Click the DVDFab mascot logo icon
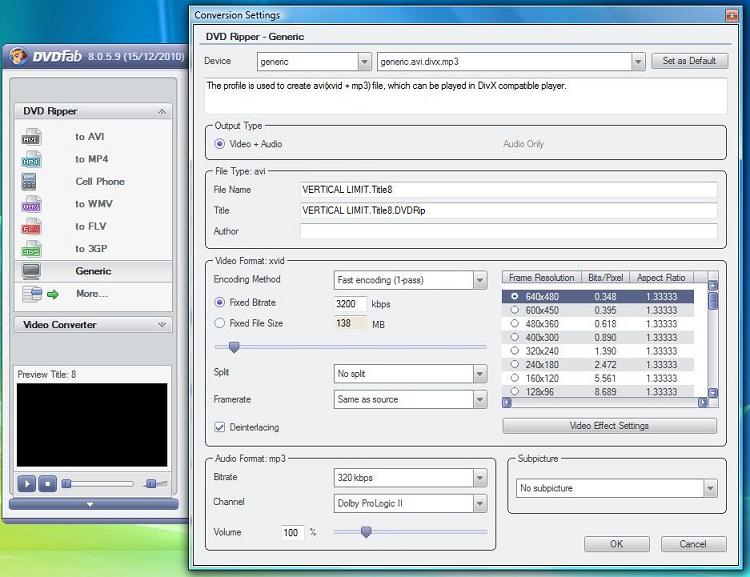 point(18,56)
